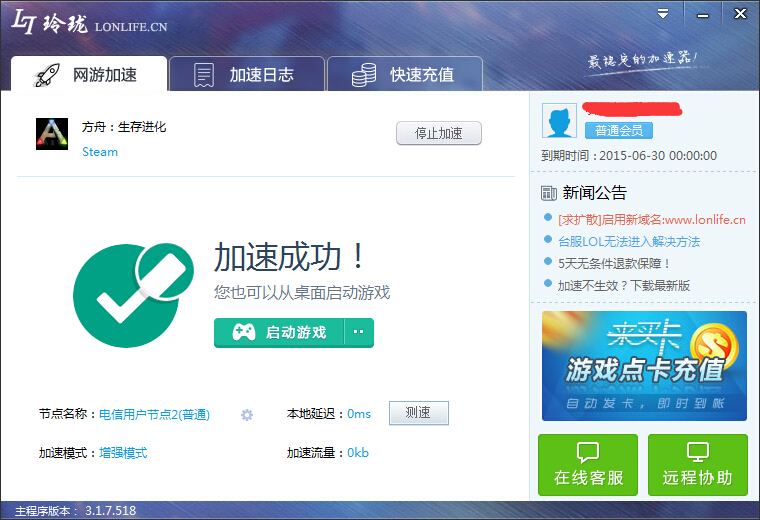Viewport: 760px width, 520px height.
Task: Open node settings gear icon
Action: click(247, 414)
